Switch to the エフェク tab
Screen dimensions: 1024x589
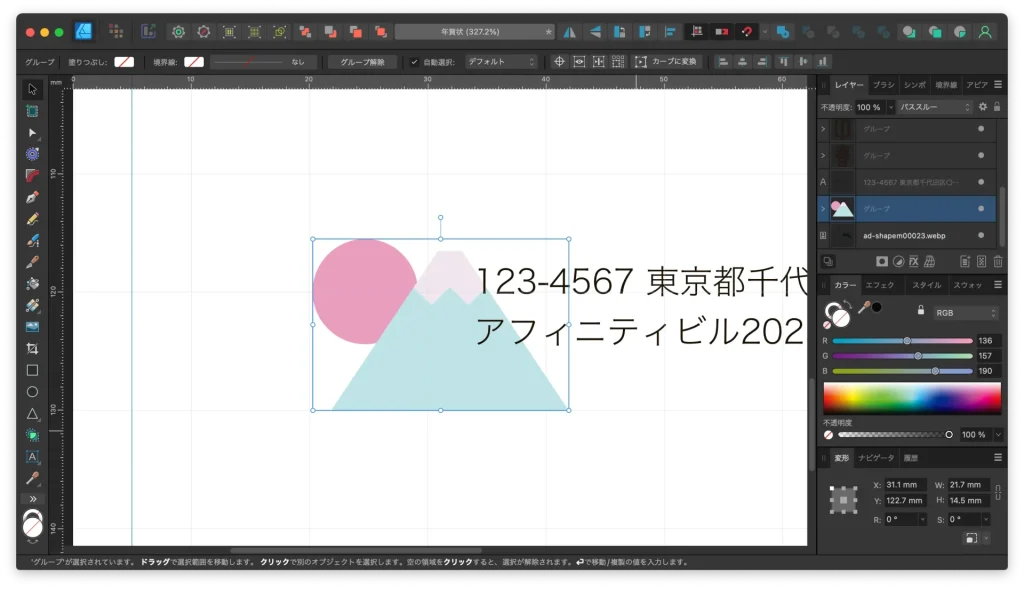880,285
